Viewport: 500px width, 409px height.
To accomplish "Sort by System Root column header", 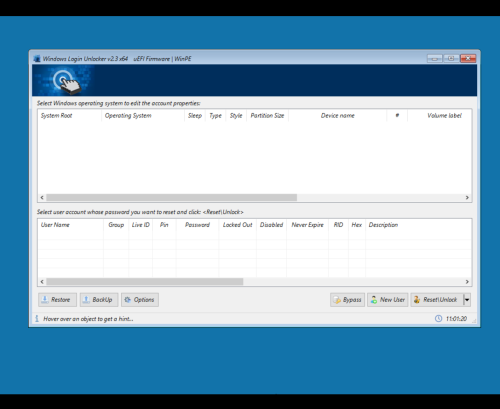I will click(69, 116).
